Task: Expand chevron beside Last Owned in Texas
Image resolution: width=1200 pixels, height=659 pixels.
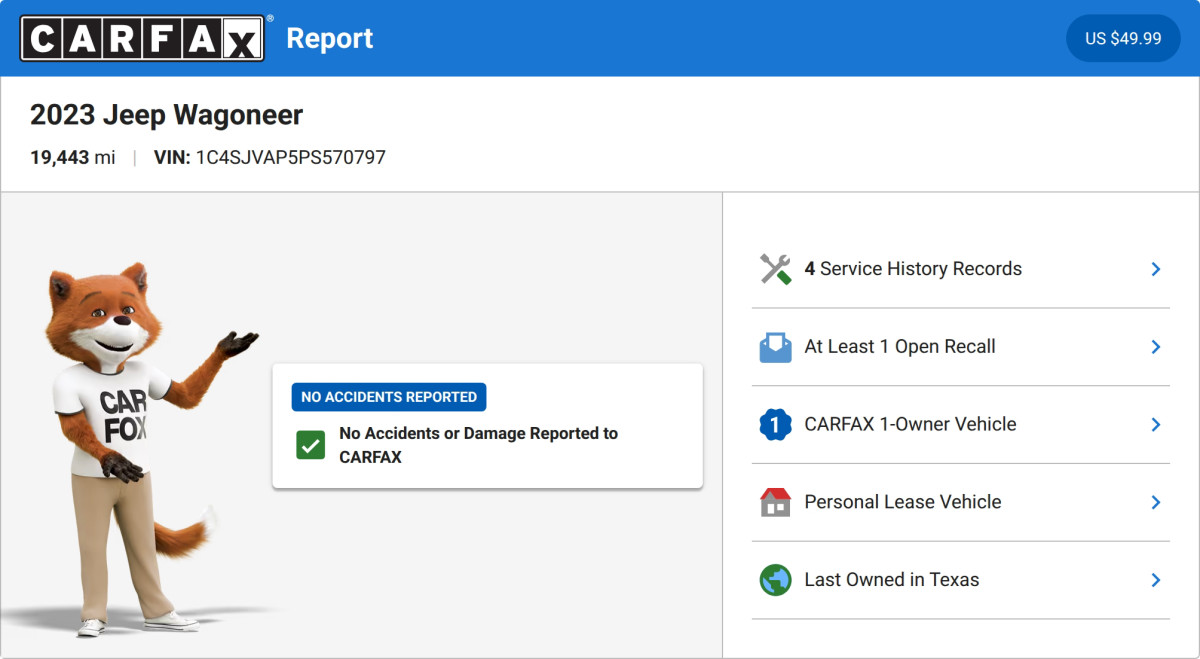Action: [1156, 580]
